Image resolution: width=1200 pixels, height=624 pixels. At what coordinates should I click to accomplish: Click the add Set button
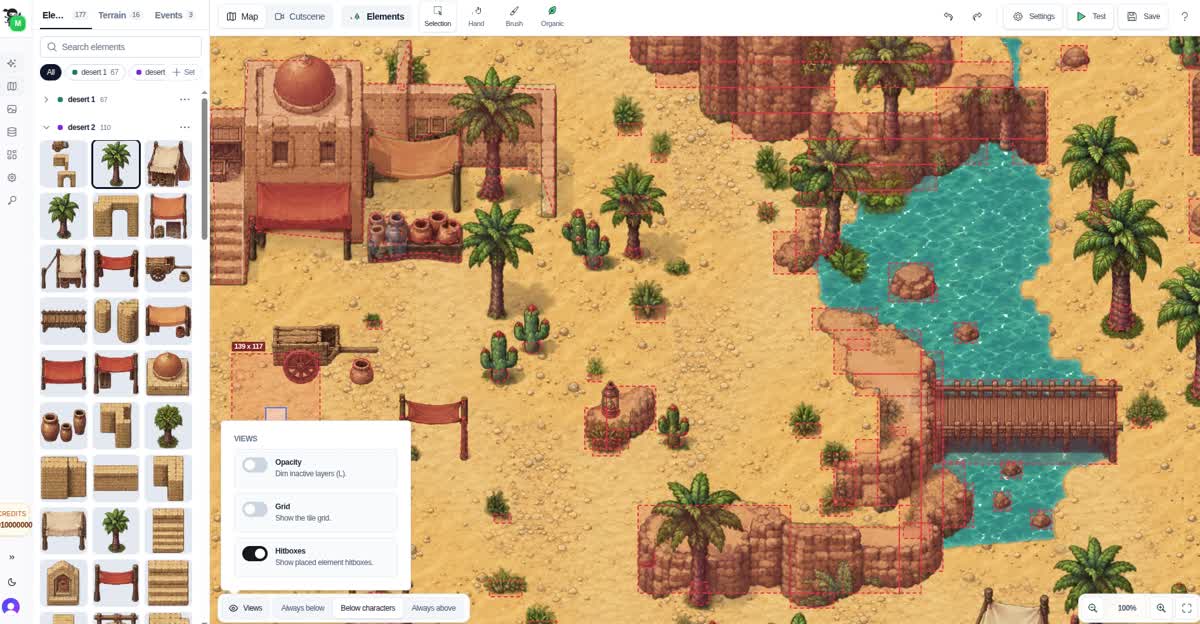[183, 72]
